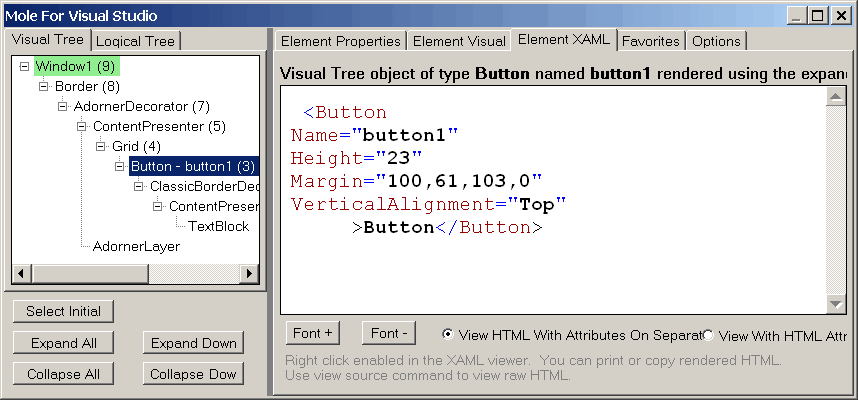Screen dimensions: 858x400
Task: Click the XAML viewer scroll down arrow
Action: tap(836, 303)
